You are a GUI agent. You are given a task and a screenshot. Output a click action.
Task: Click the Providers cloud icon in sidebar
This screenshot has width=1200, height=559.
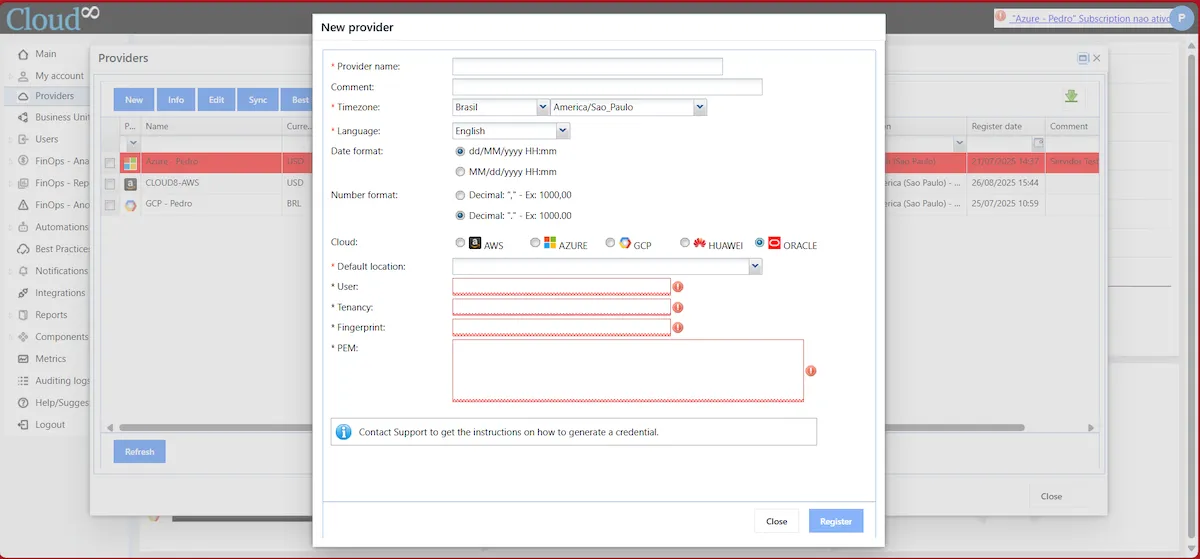coord(24,97)
